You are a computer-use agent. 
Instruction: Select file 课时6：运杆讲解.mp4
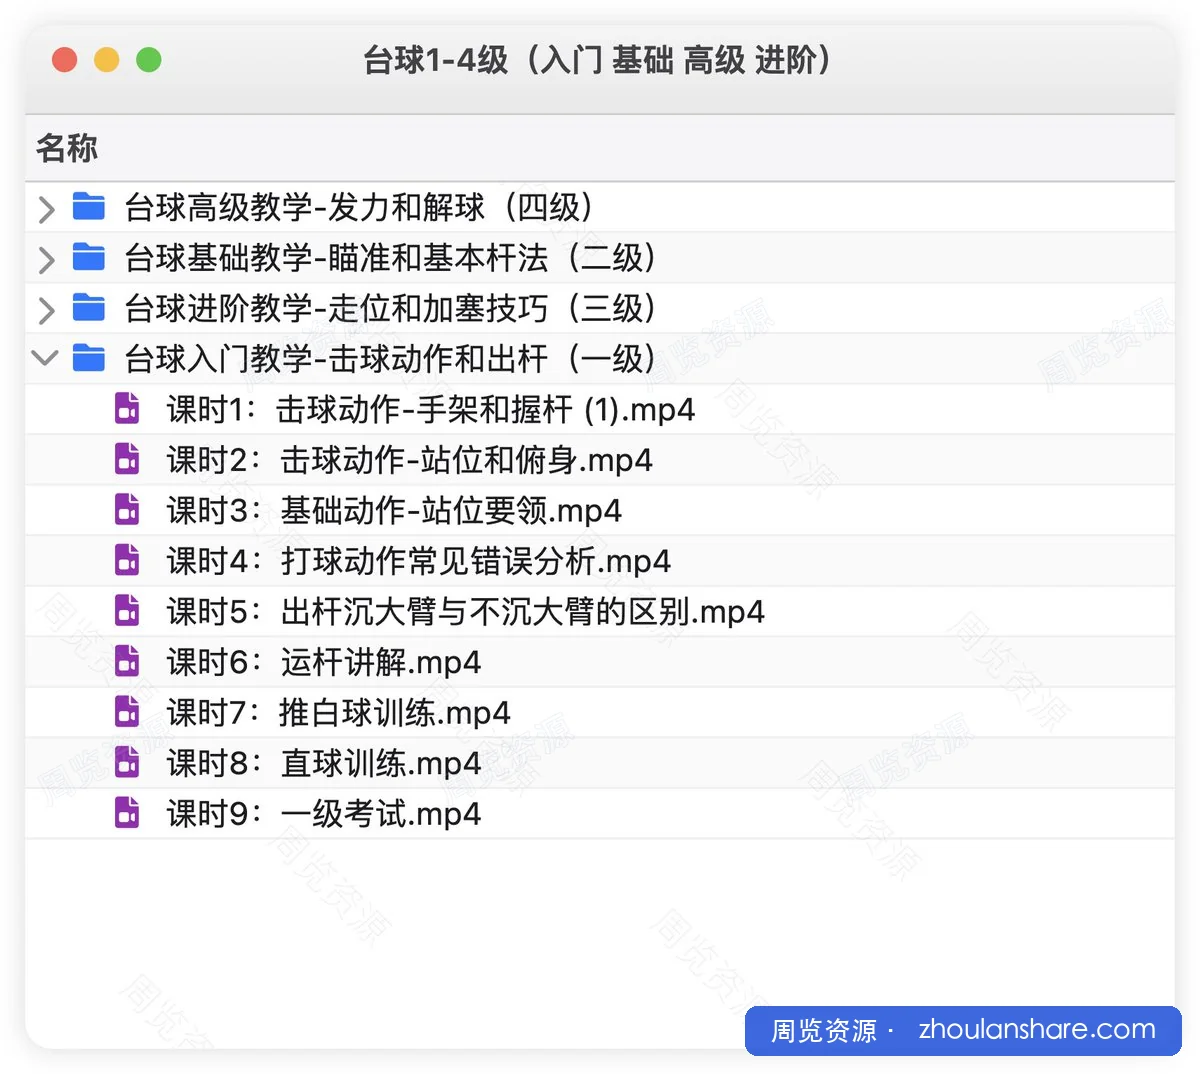pos(324,662)
